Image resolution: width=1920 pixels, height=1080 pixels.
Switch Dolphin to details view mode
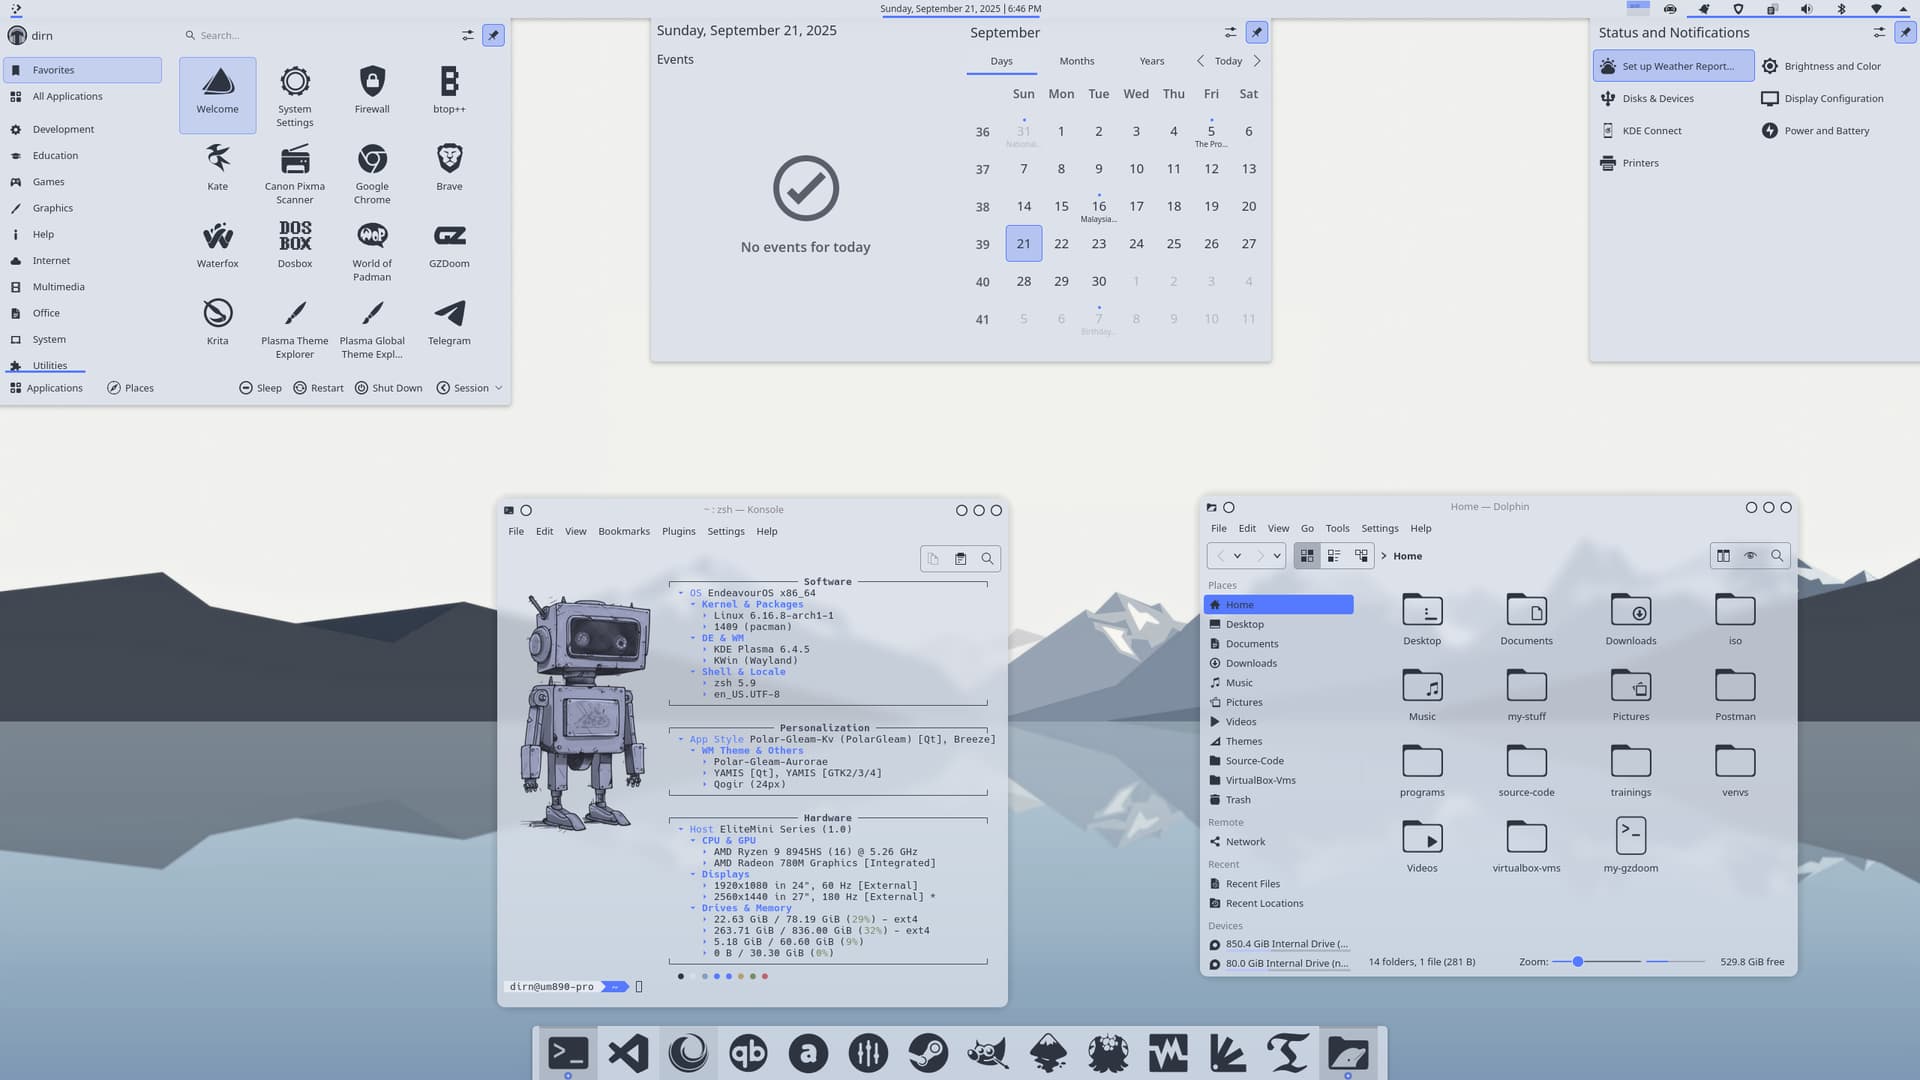(x=1361, y=556)
